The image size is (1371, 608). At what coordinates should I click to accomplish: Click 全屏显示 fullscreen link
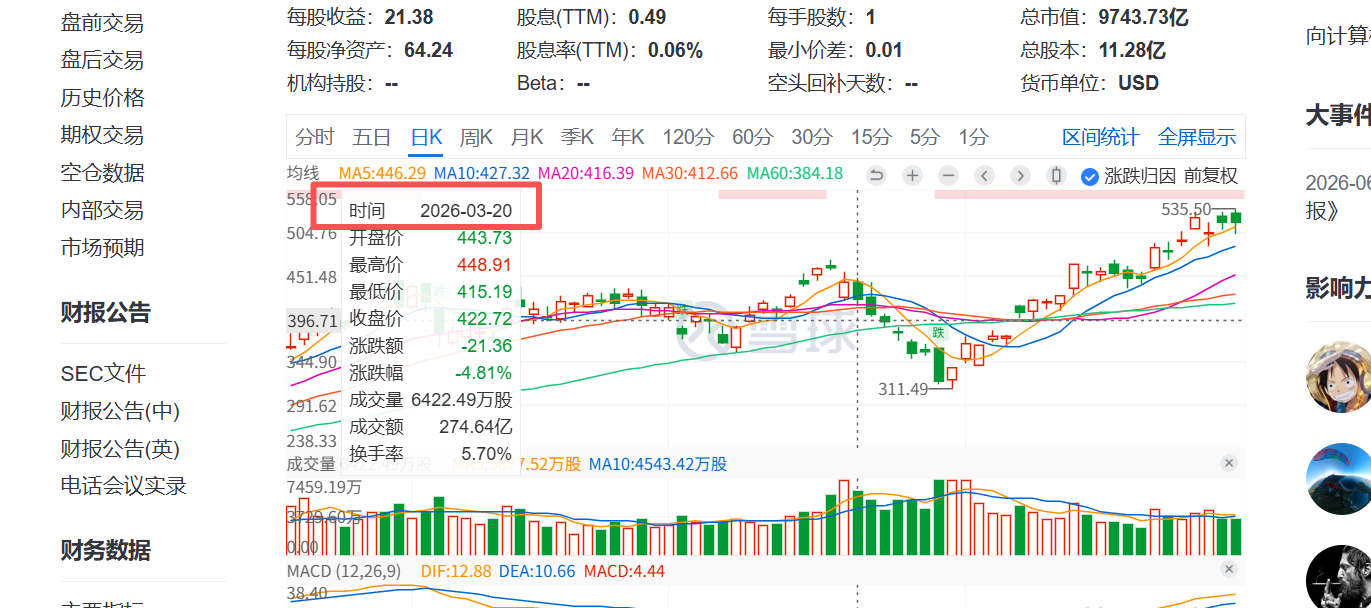(1197, 137)
